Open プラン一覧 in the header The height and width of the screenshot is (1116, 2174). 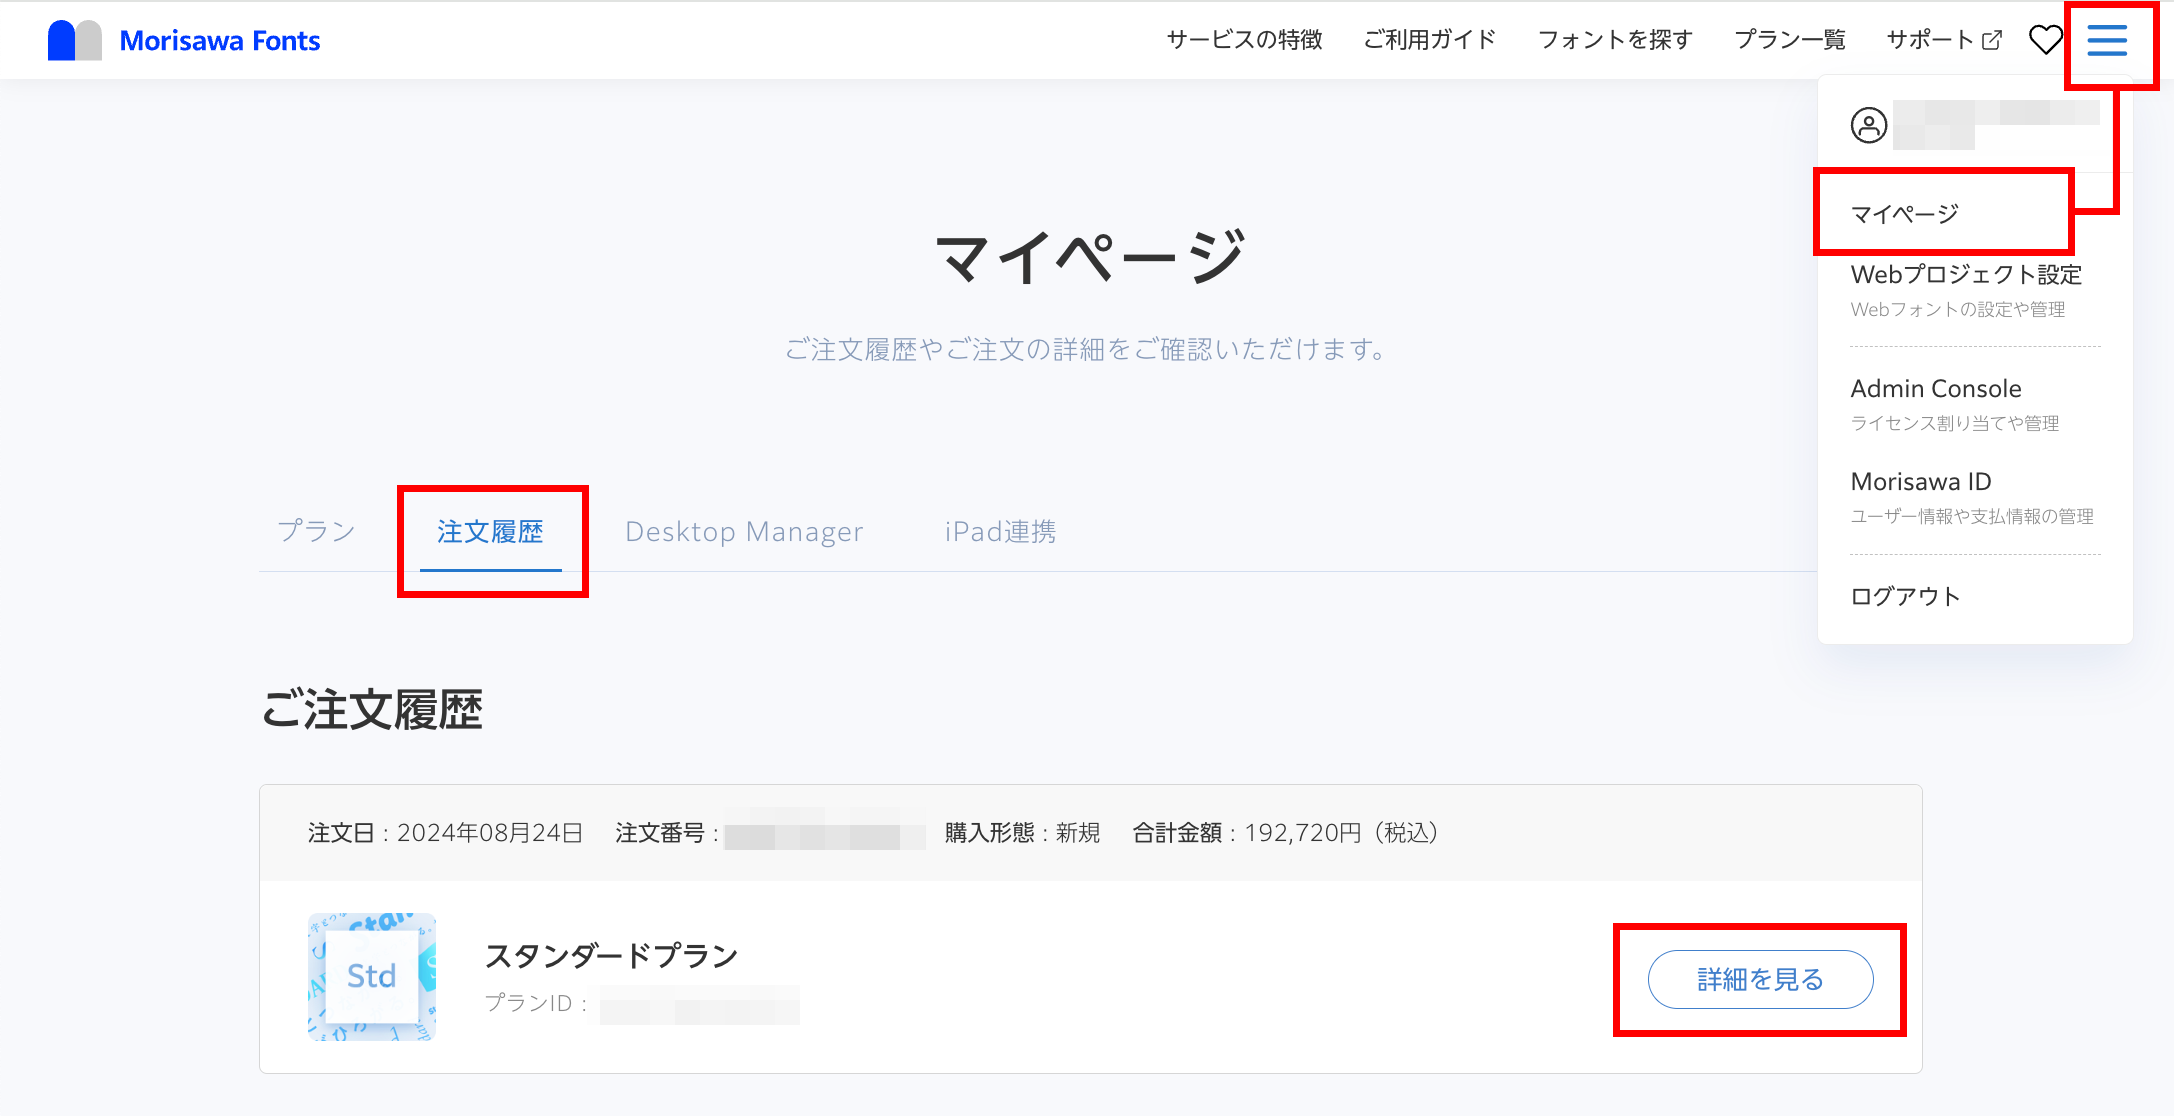click(x=1790, y=40)
